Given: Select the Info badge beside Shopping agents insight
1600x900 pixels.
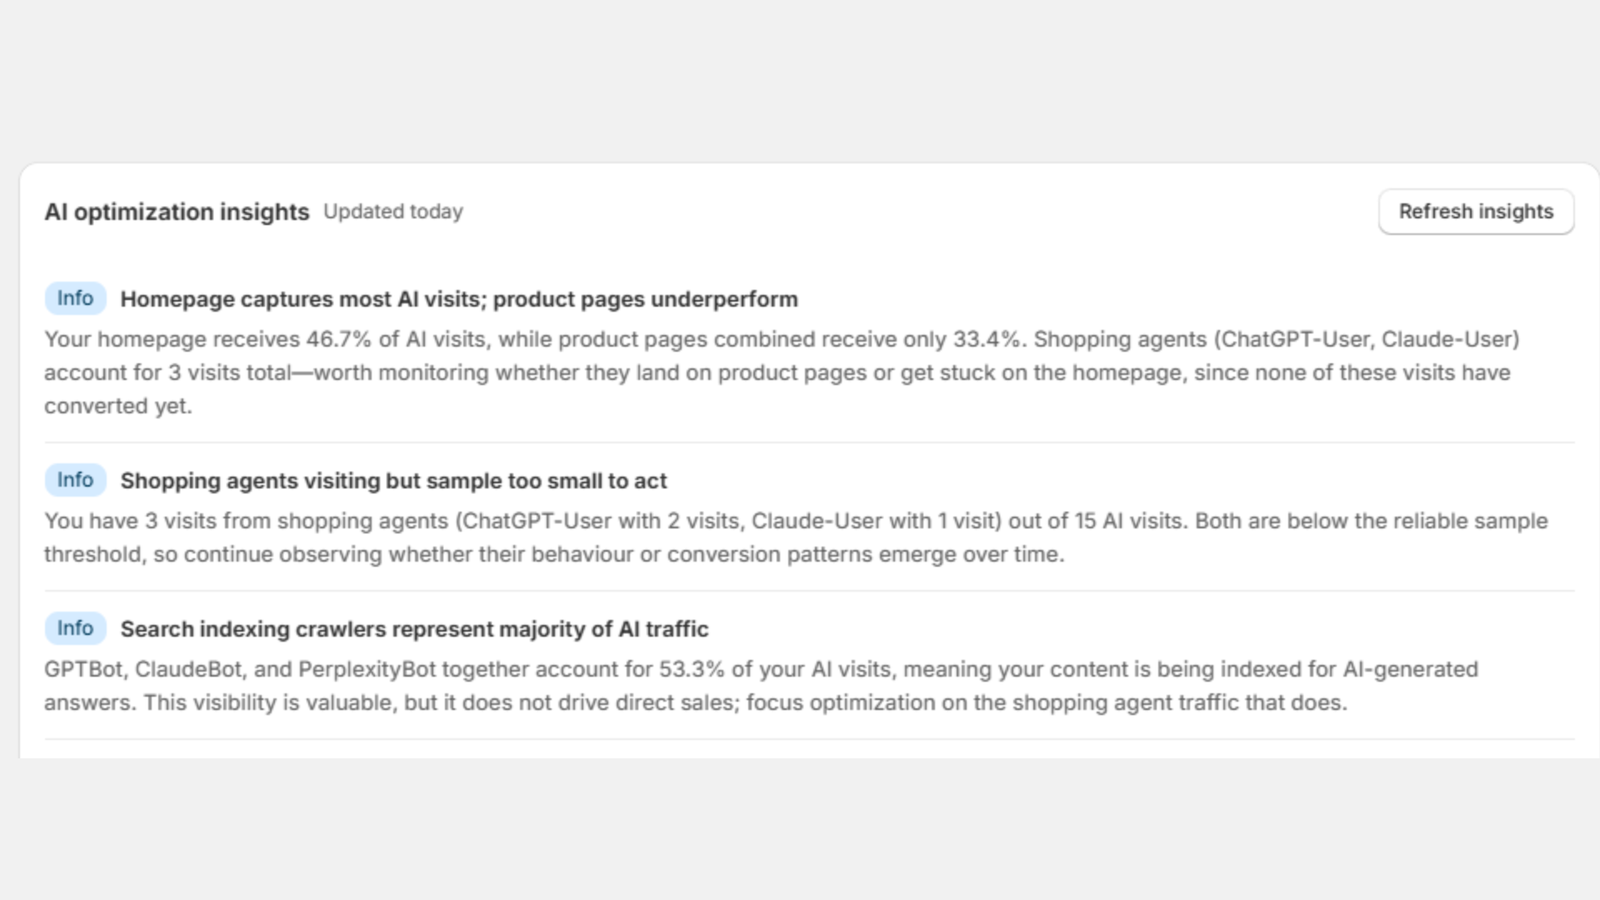Looking at the screenshot, I should tap(75, 480).
